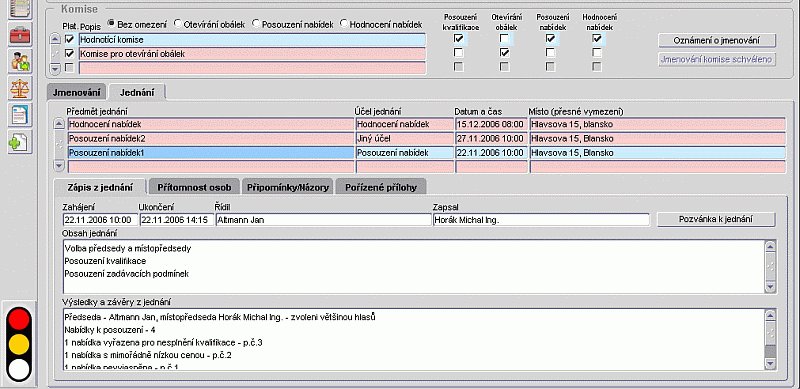Screen dimensions: 800x389
Task: Toggle Otevírání obálek checkbox for Hodnotící komise
Action: click(x=505, y=39)
